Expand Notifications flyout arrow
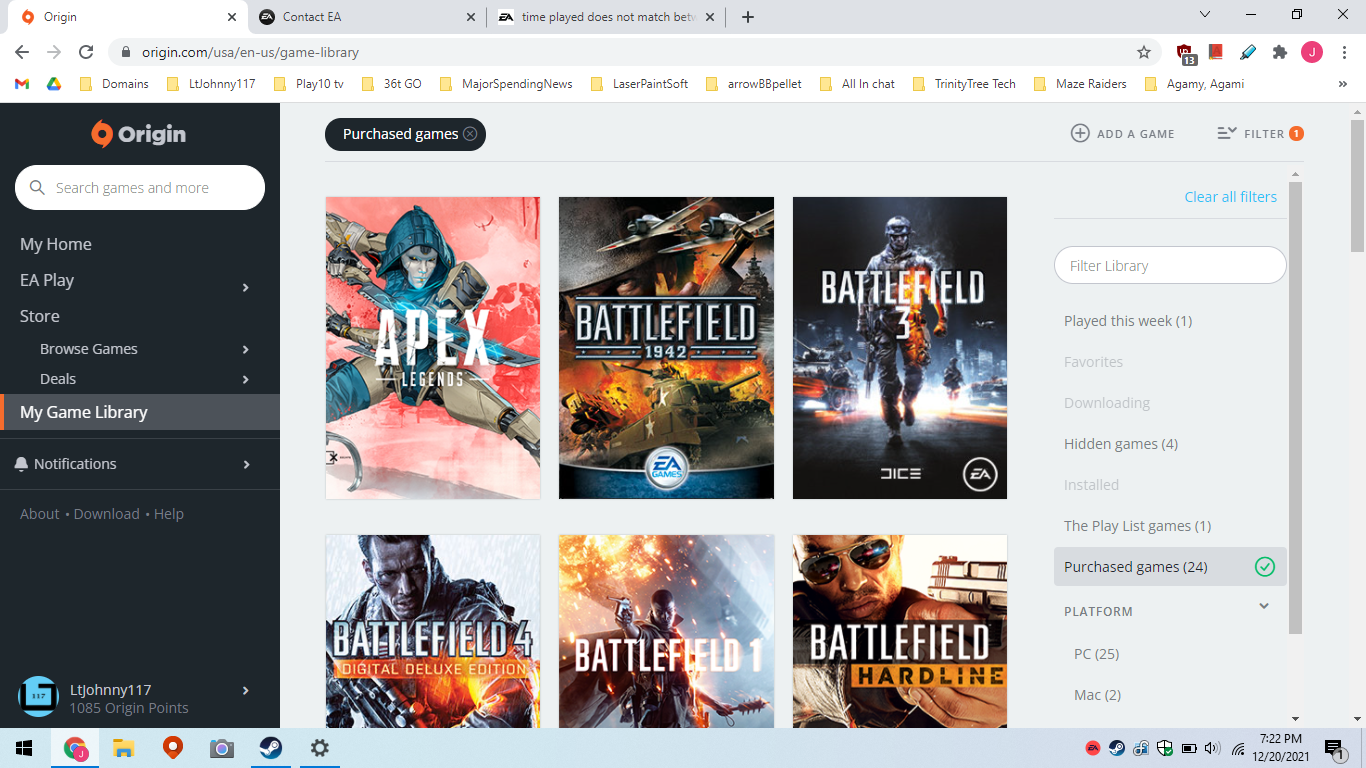 click(x=246, y=464)
